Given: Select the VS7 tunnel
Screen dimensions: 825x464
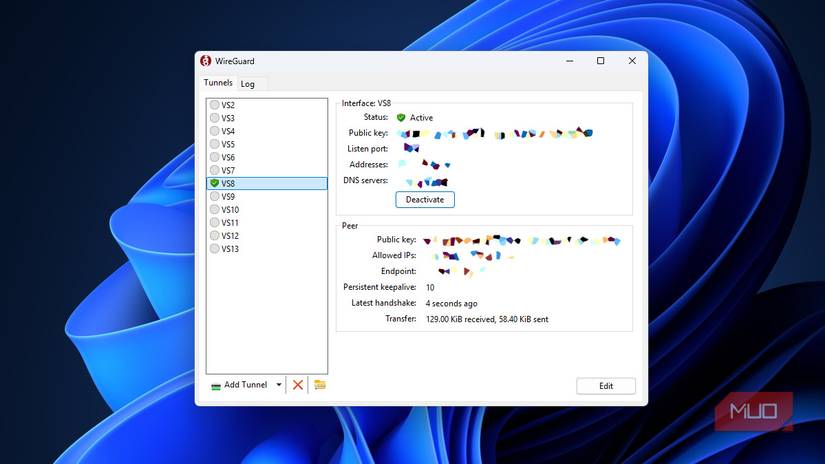Looking at the screenshot, I should pos(267,170).
